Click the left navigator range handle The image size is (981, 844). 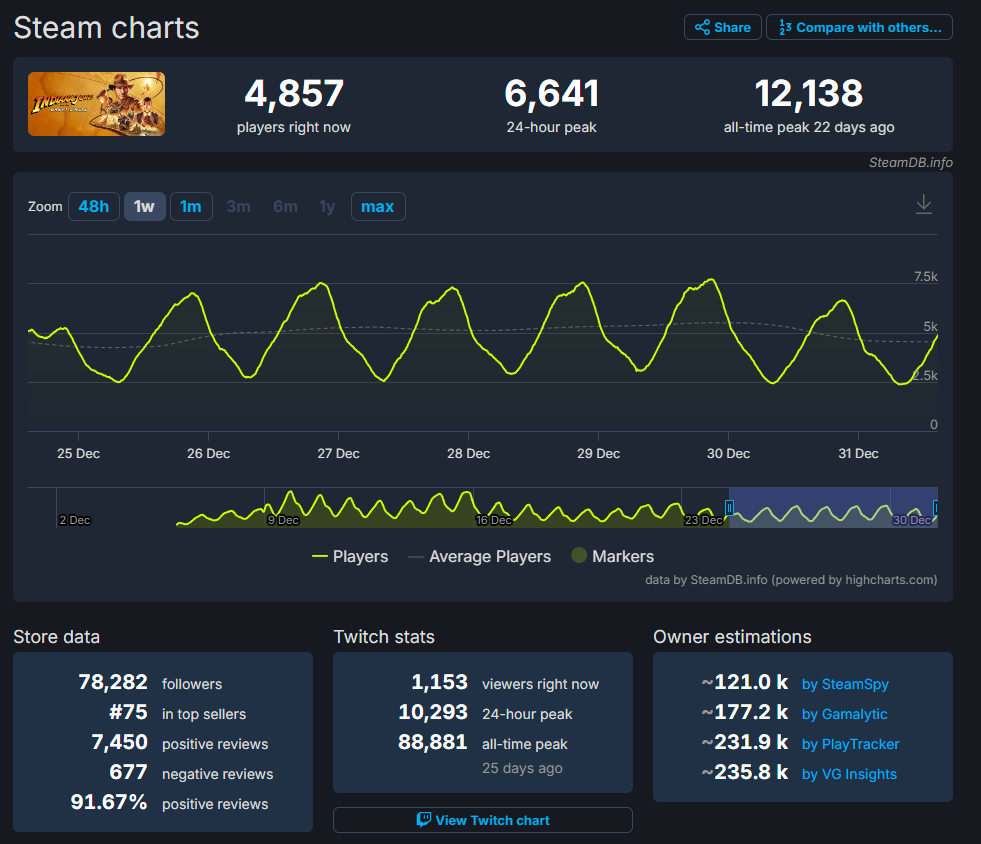tap(729, 507)
